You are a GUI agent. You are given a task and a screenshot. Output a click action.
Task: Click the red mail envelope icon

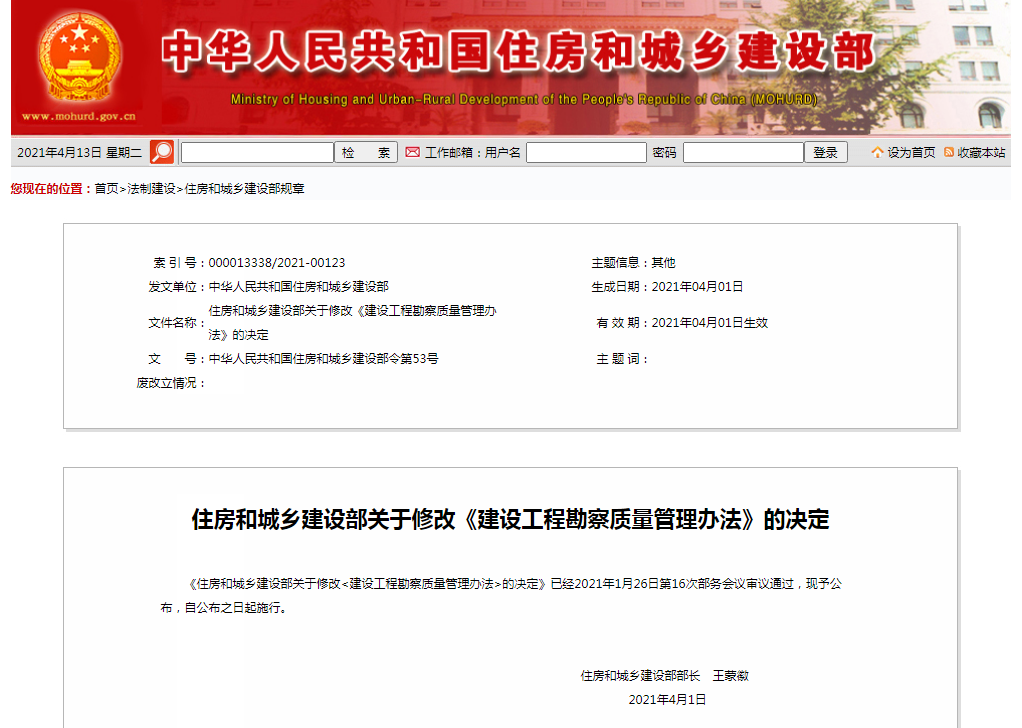pos(412,152)
